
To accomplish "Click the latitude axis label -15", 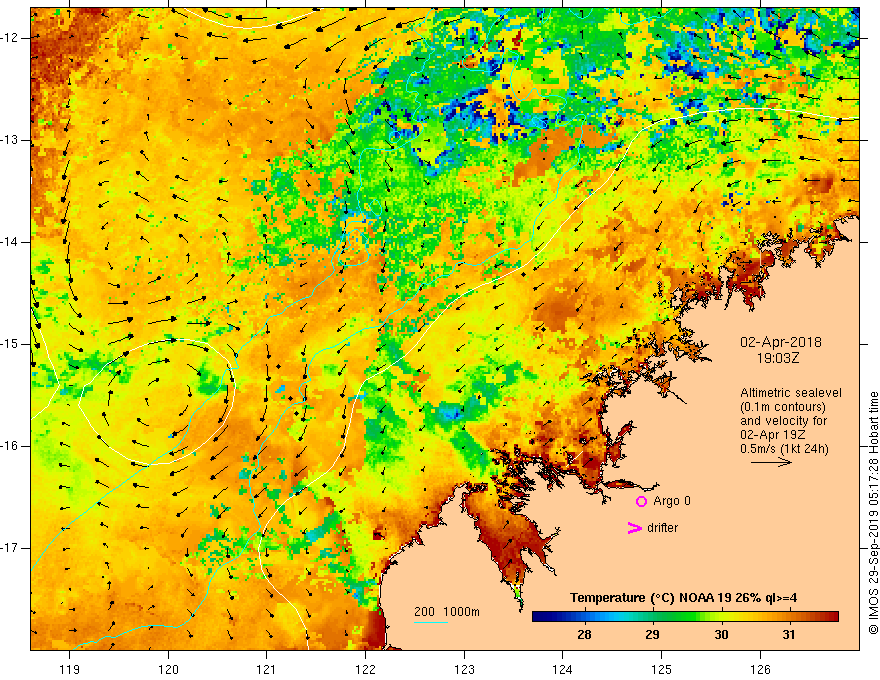I will (x=10, y=344).
